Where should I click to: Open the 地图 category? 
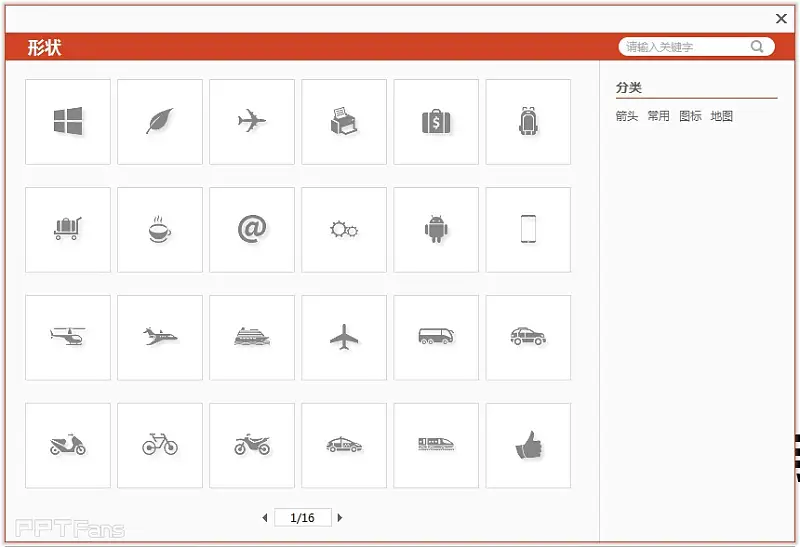(x=722, y=116)
